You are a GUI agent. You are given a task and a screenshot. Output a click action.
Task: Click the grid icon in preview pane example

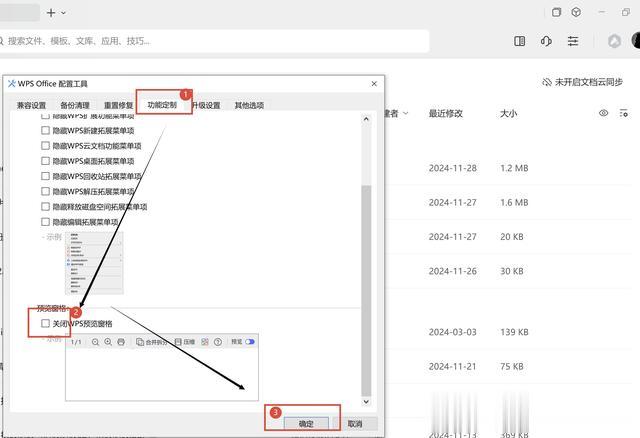(x=205, y=342)
